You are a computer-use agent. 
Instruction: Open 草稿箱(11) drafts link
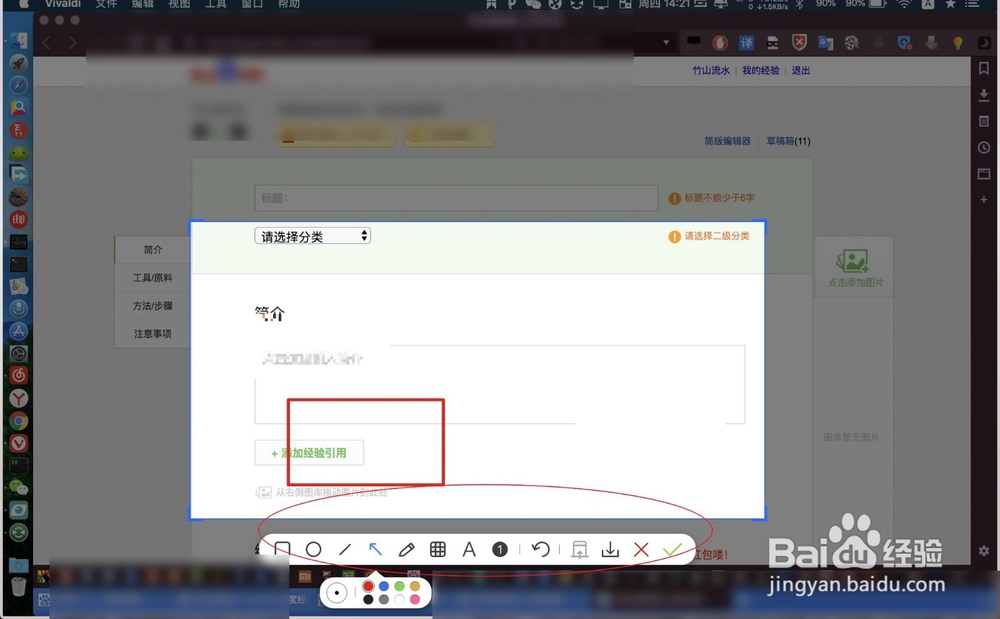[x=787, y=141]
